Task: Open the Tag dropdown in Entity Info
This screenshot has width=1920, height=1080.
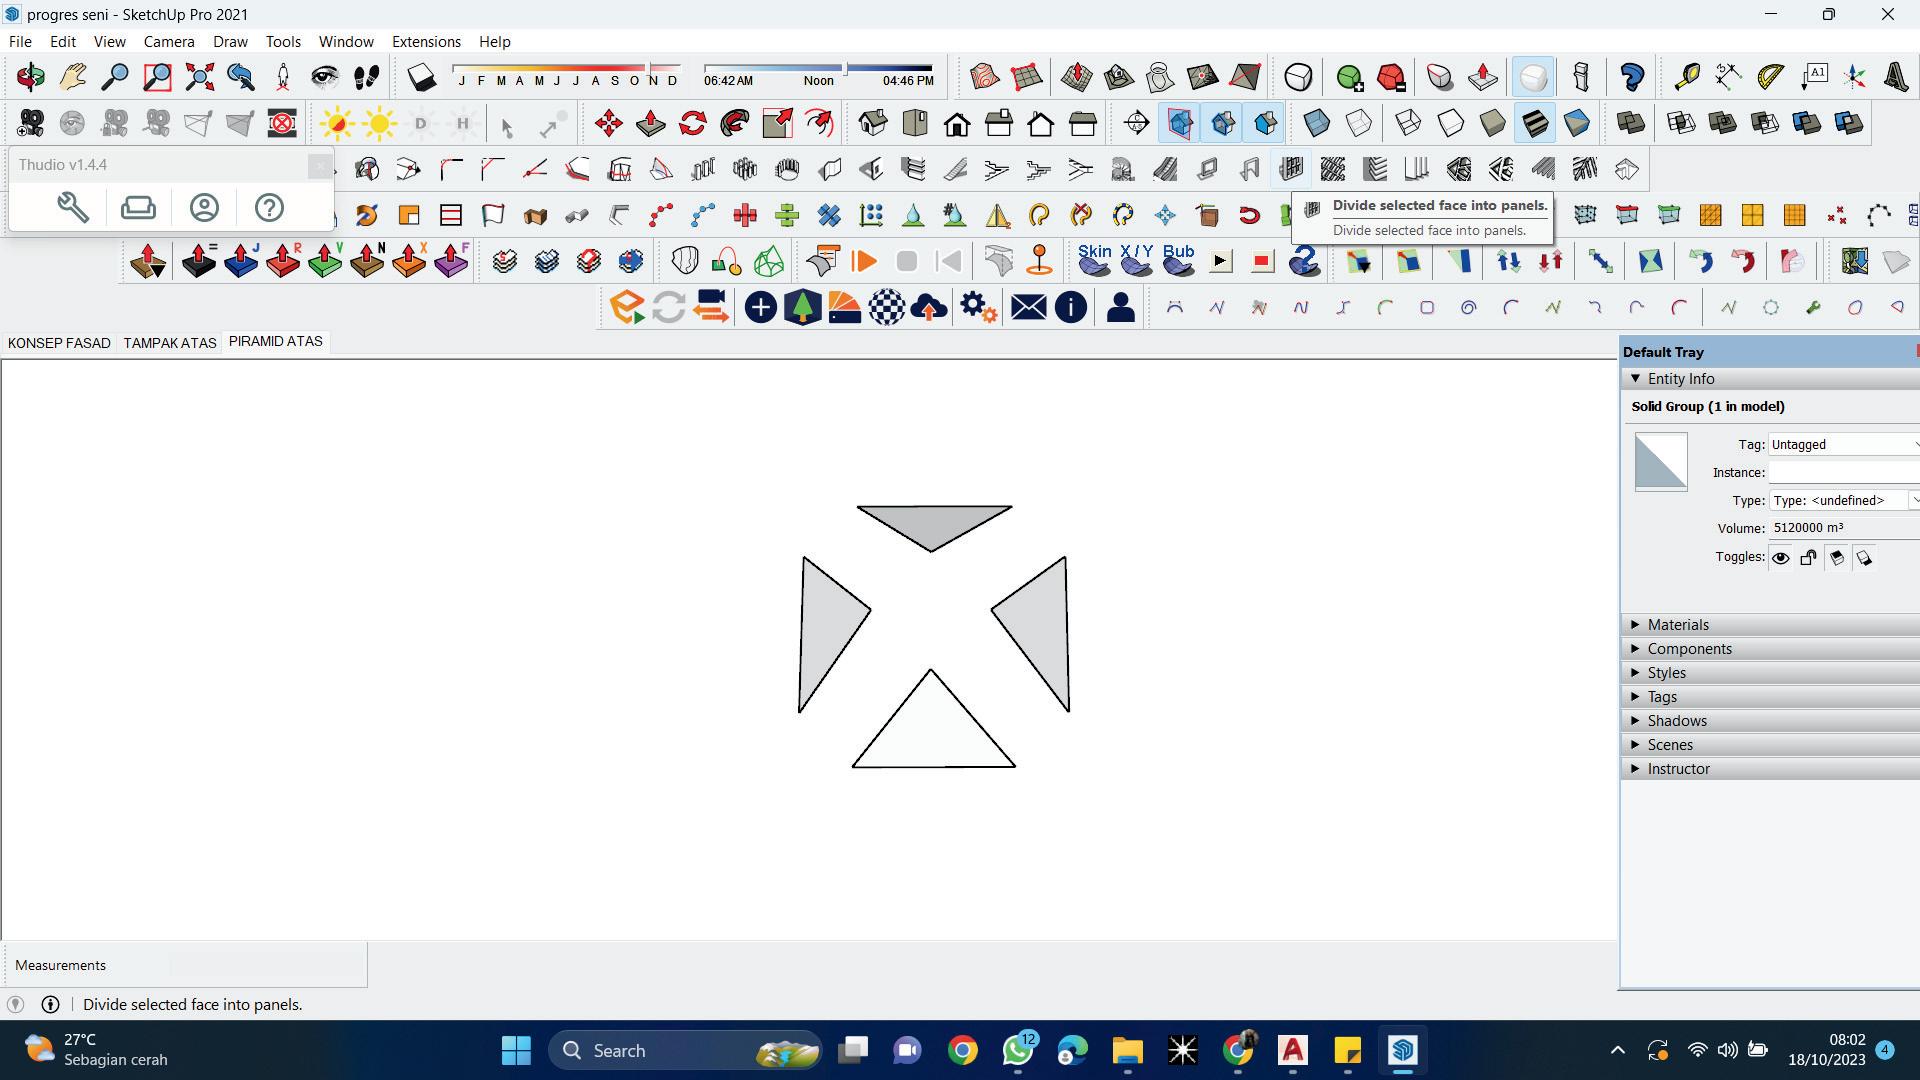Action: (x=1843, y=445)
